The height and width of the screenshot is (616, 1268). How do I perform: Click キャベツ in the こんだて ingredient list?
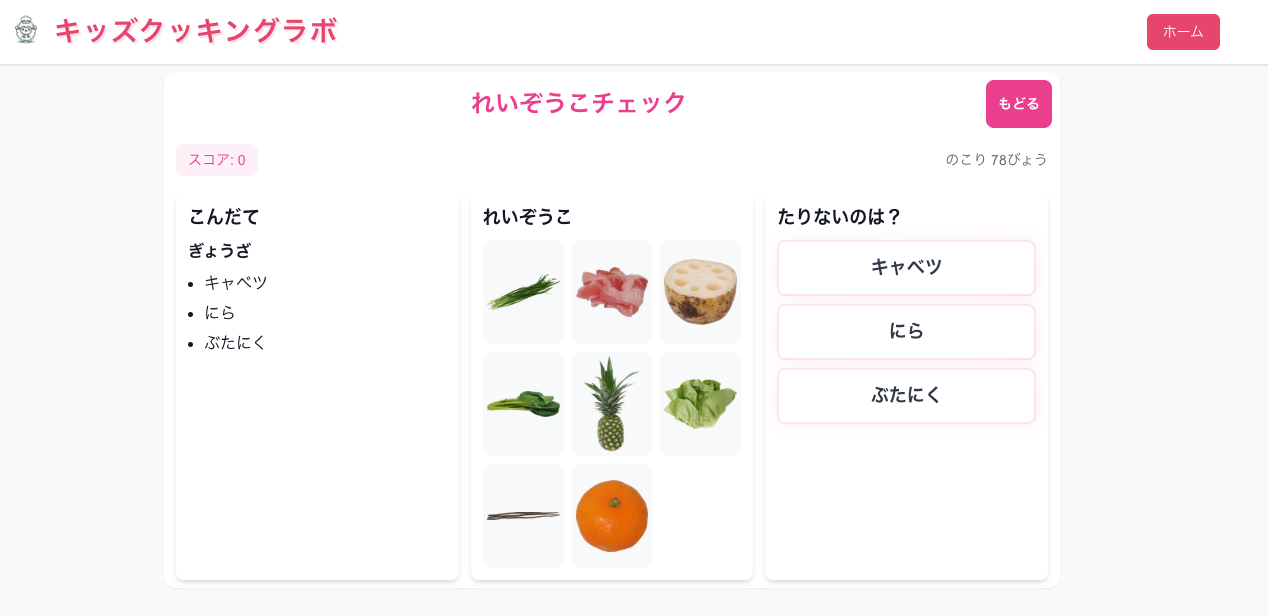[236, 283]
